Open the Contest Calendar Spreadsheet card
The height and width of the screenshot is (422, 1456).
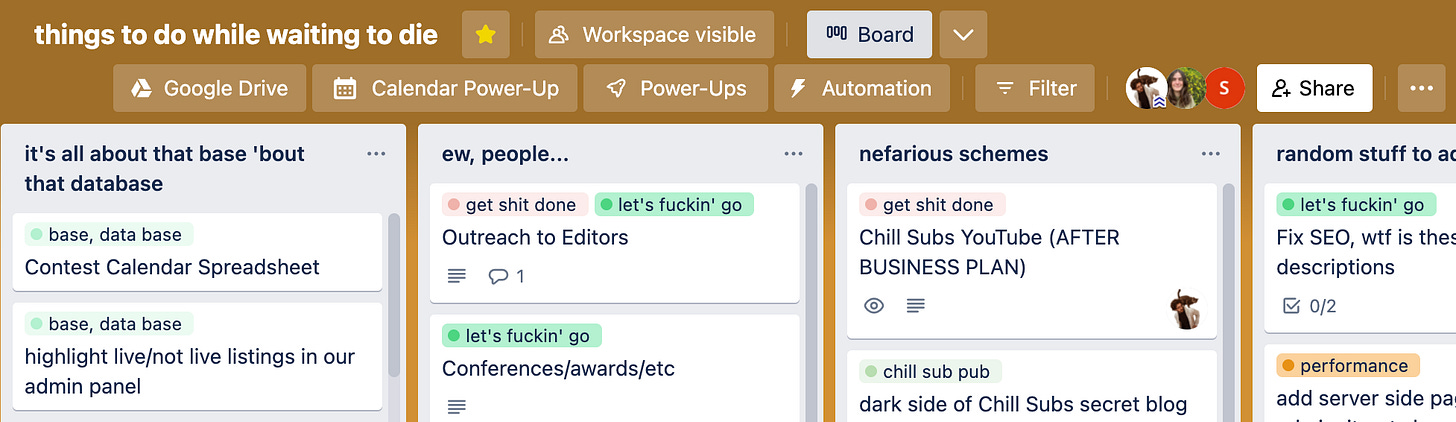point(198,252)
